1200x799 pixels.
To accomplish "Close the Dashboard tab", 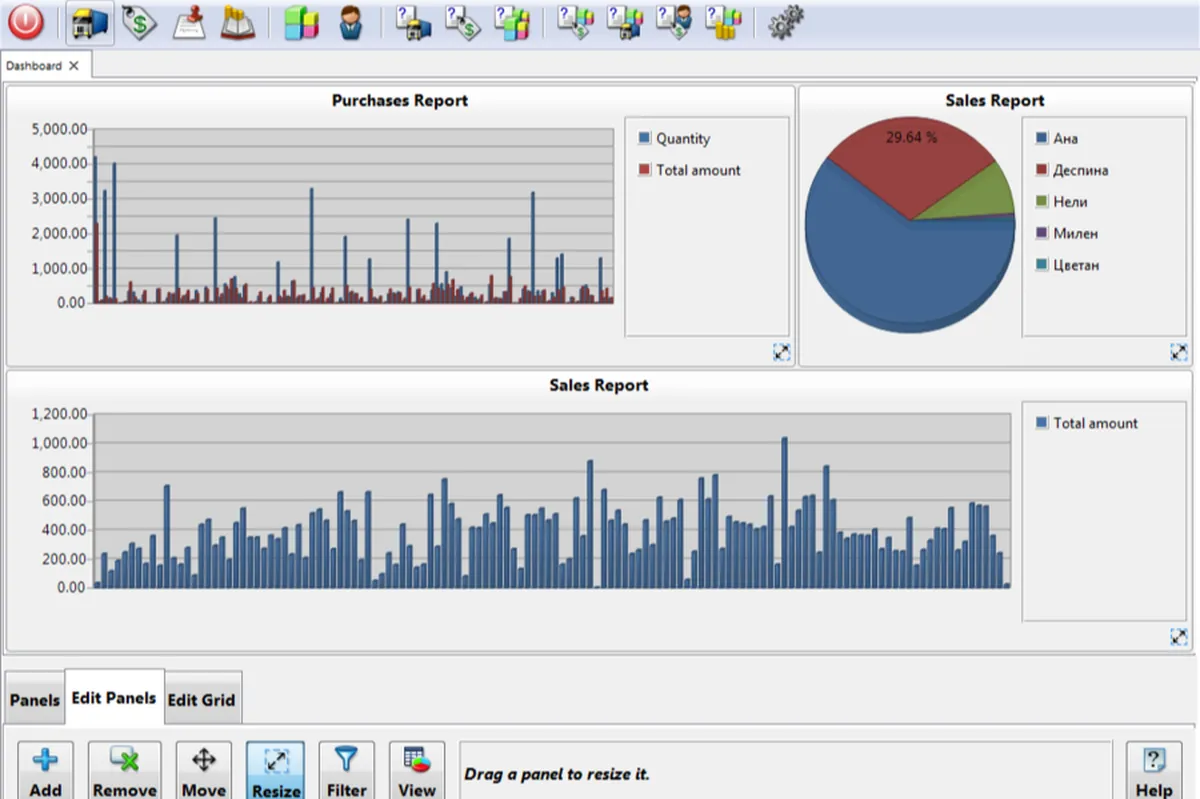I will pos(74,66).
